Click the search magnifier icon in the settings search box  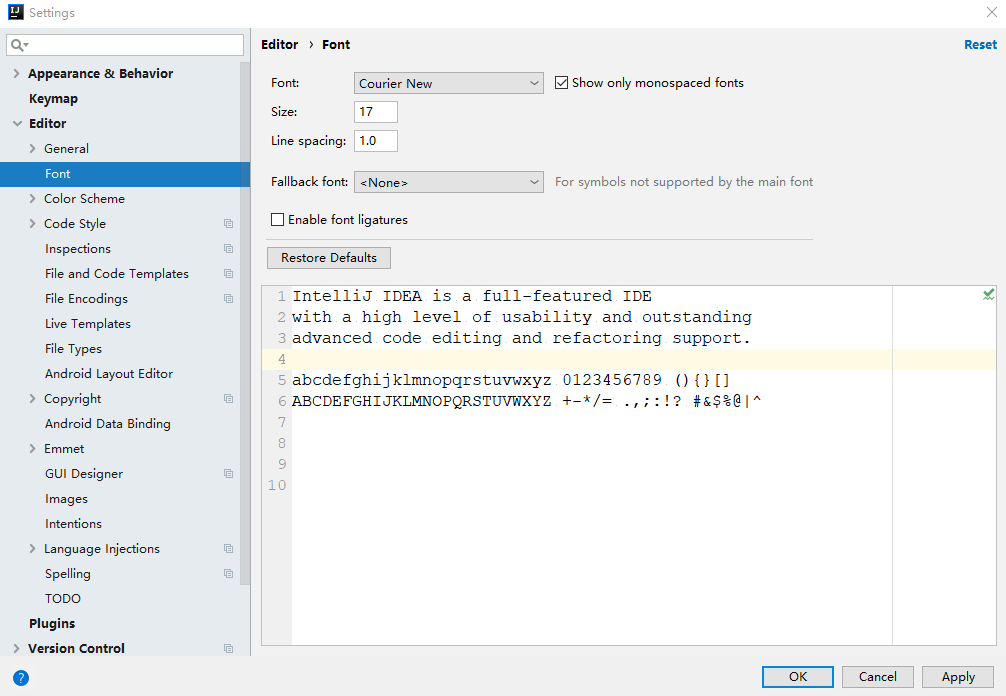point(18,45)
